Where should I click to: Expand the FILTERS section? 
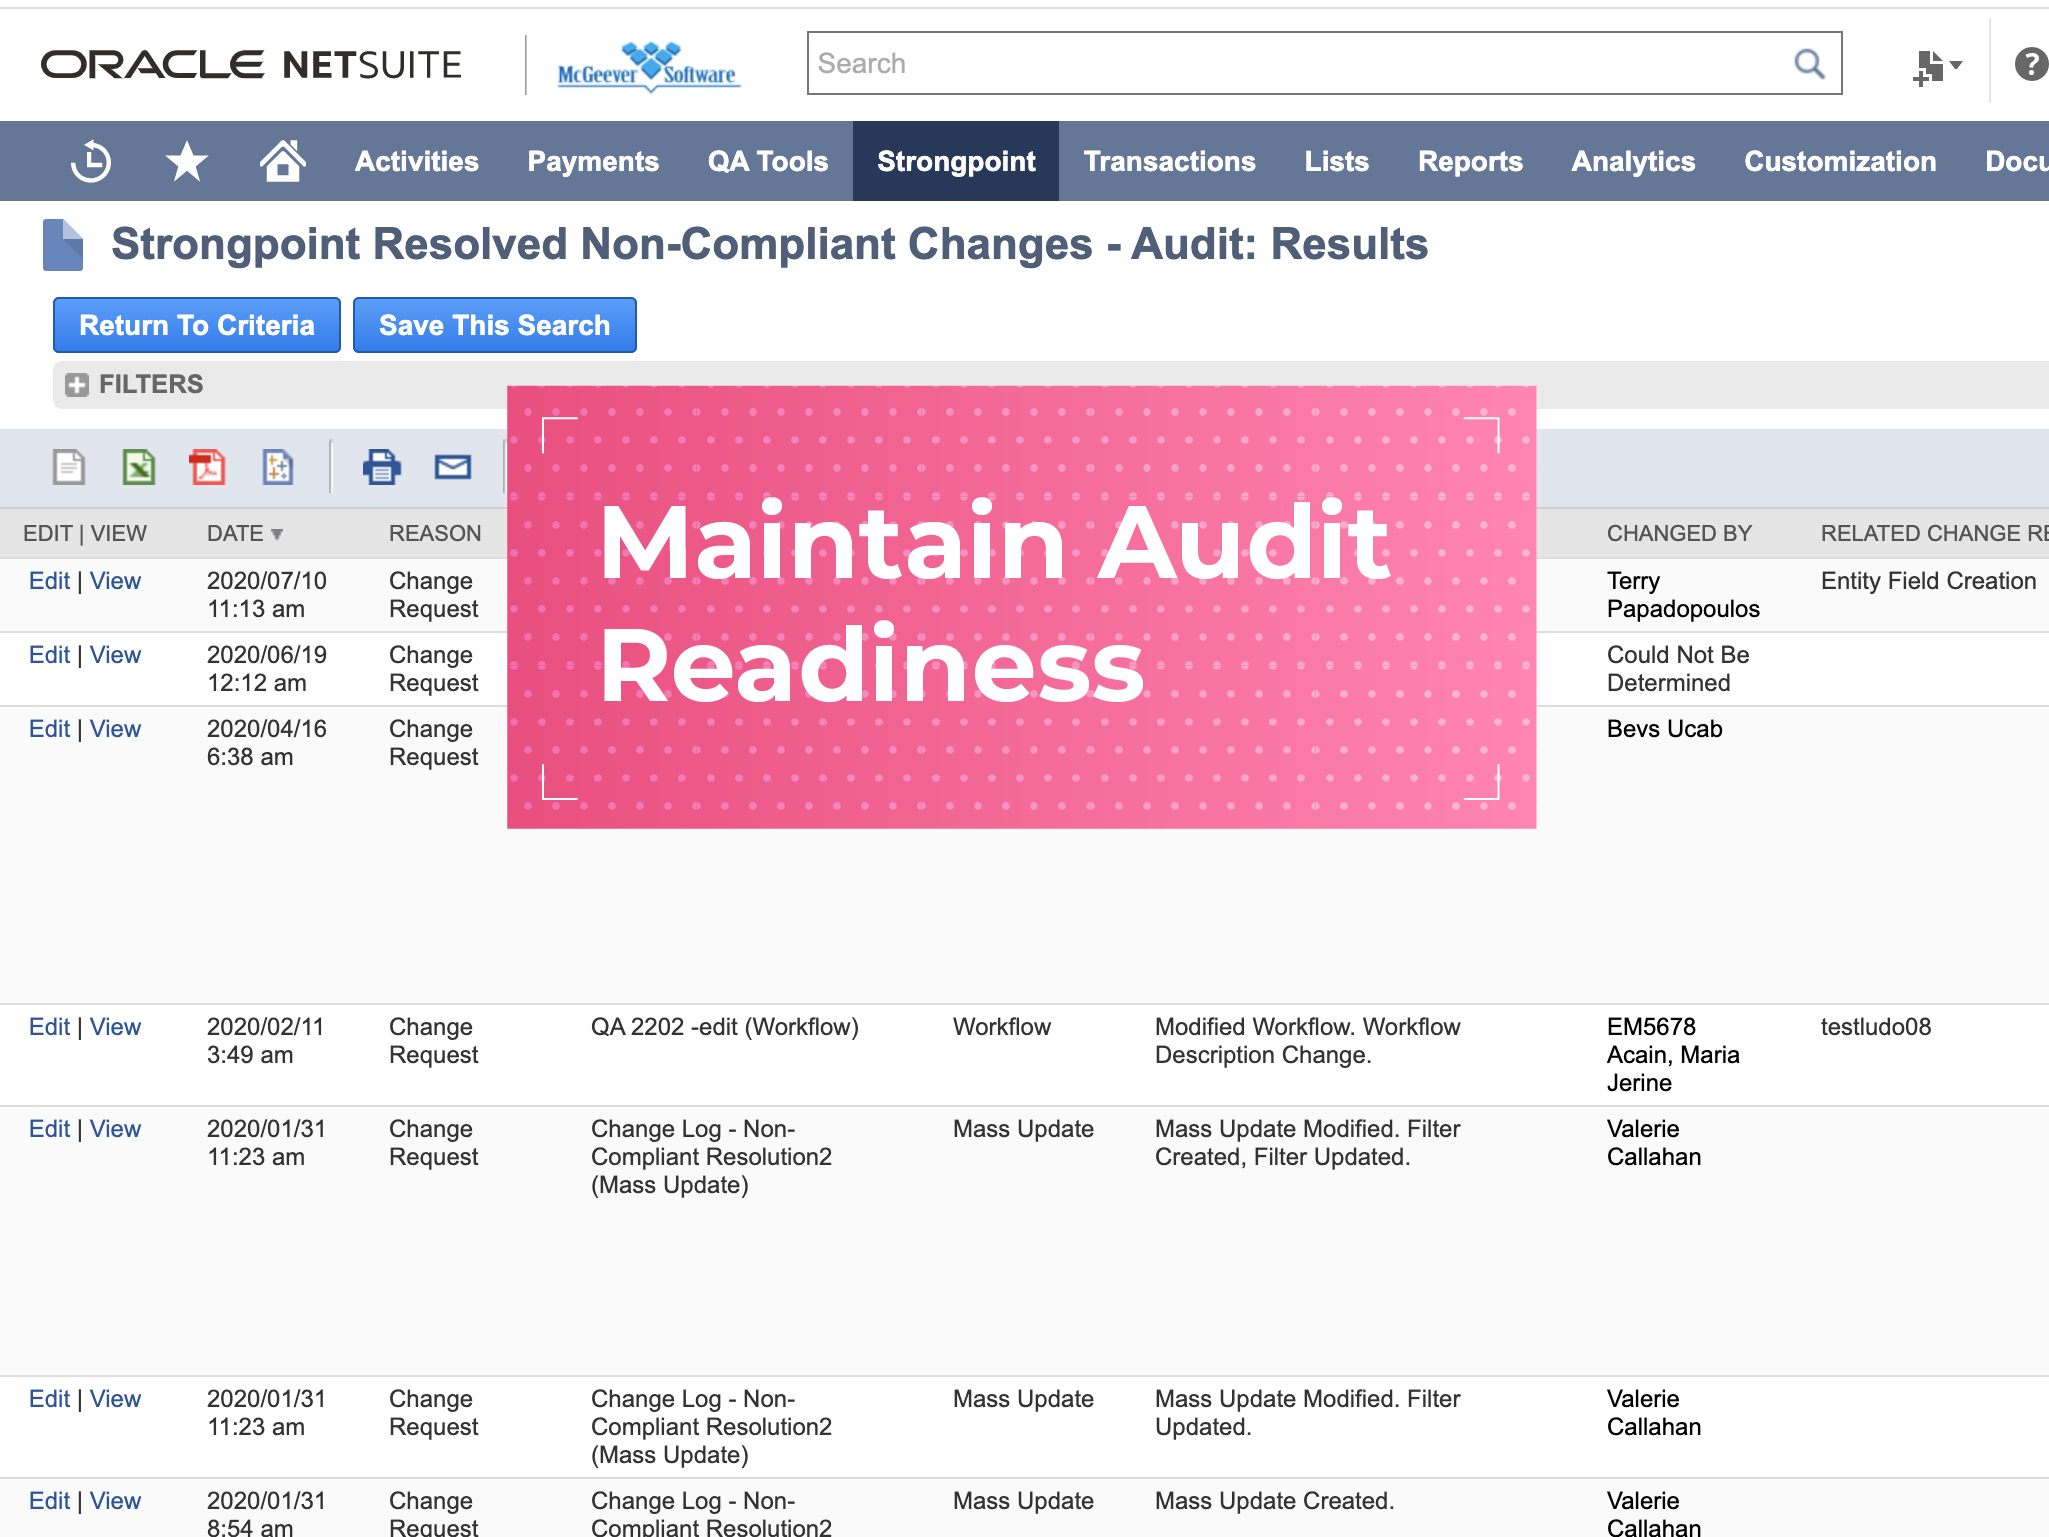pos(77,385)
